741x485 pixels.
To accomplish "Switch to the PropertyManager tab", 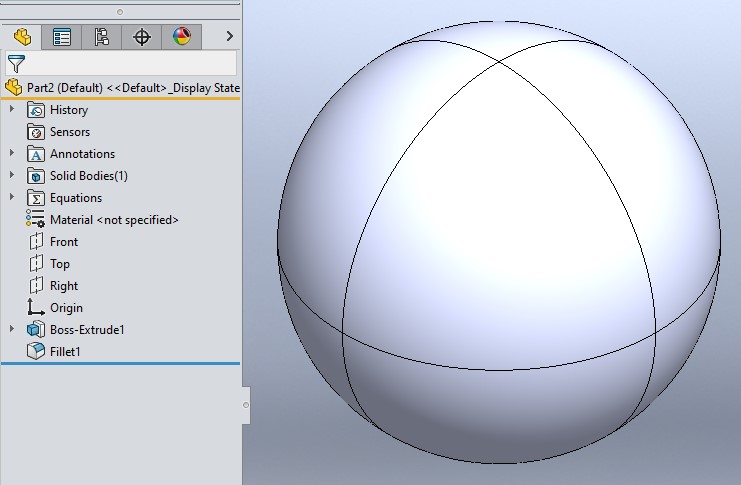I will tap(62, 37).
